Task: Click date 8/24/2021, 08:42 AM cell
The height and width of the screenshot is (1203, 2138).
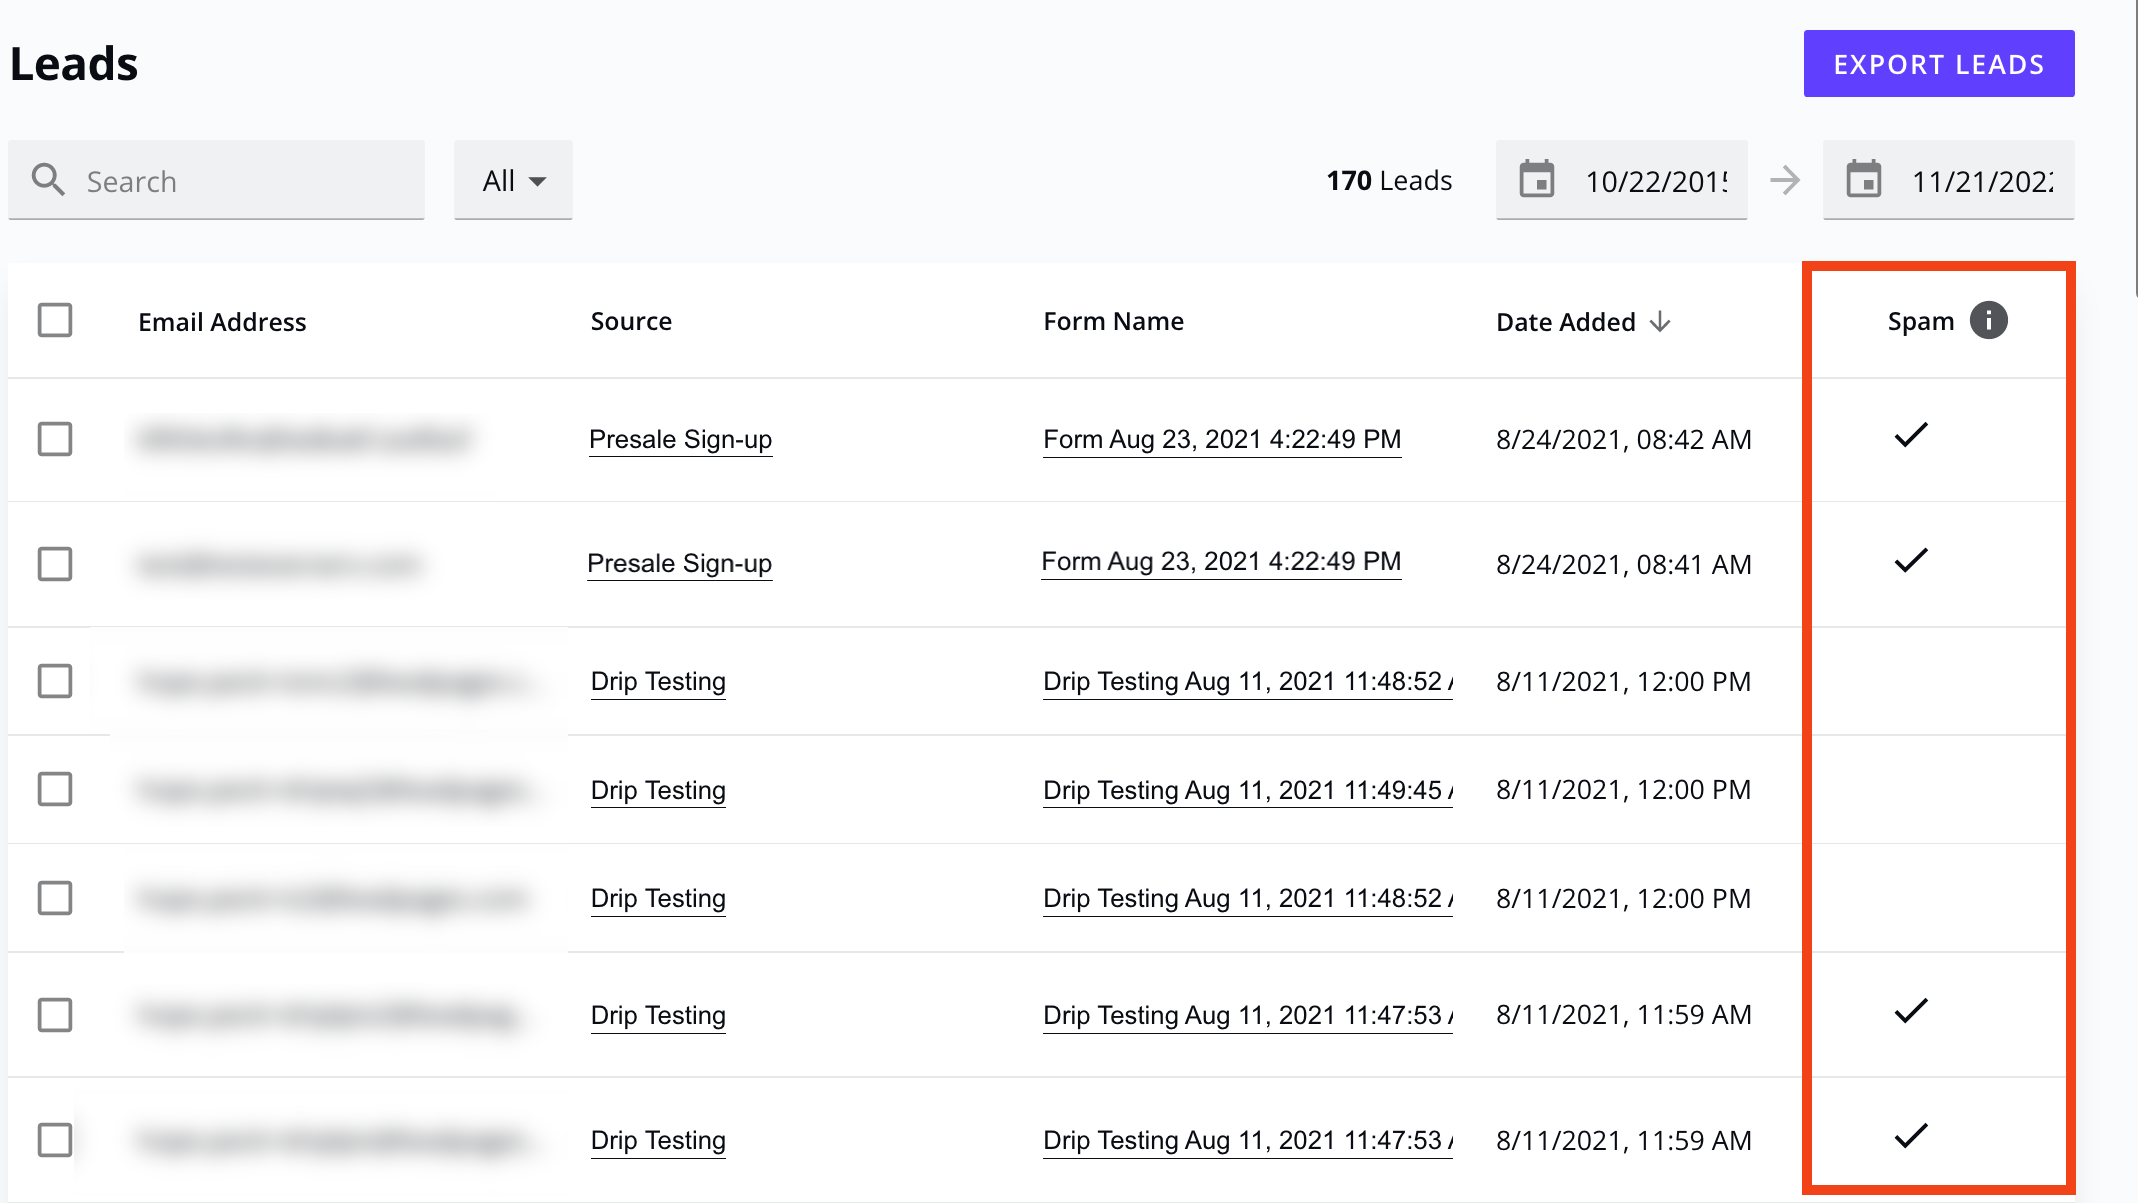Action: 1624,440
